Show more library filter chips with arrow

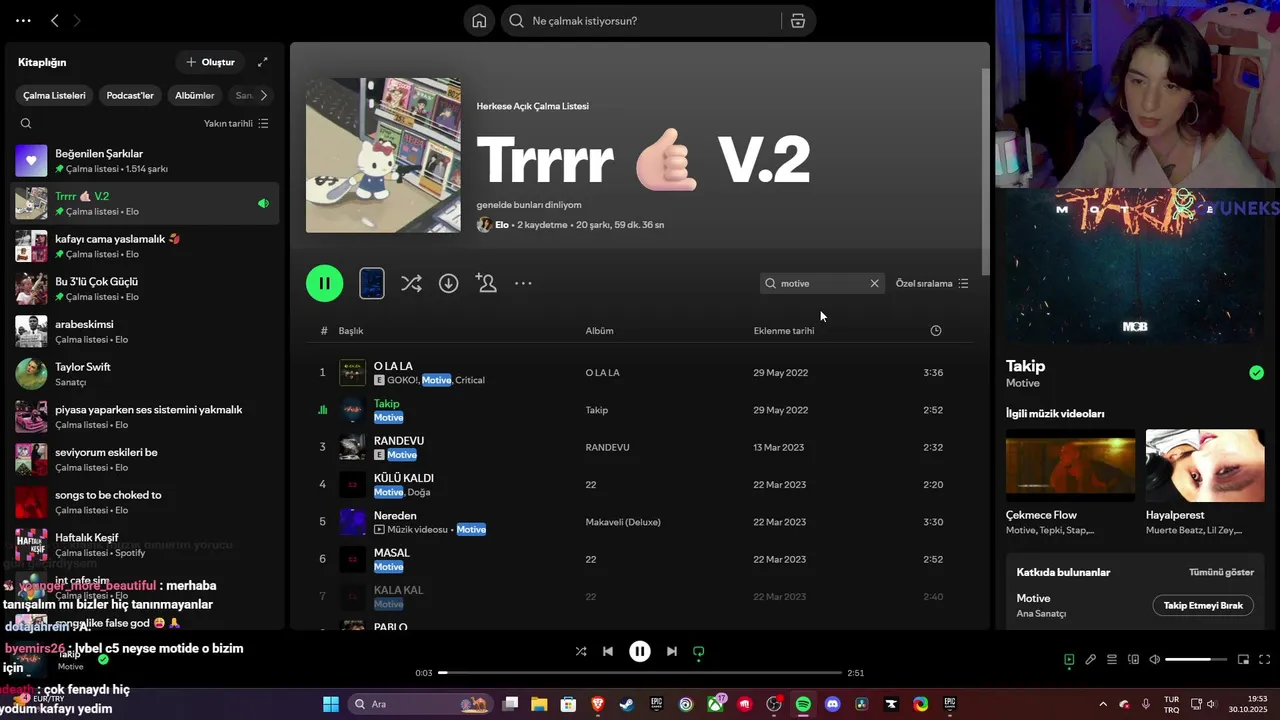coord(263,95)
